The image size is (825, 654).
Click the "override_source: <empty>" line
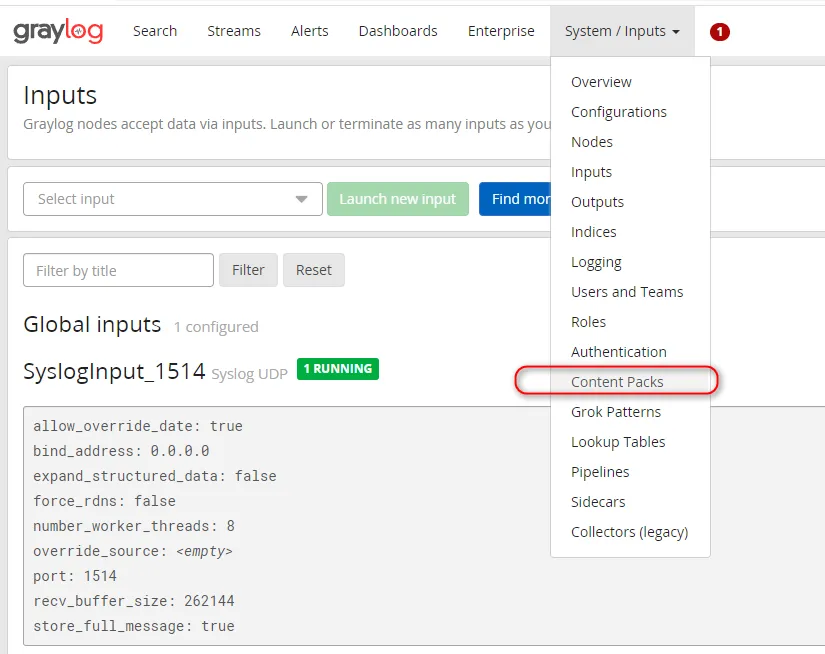click(133, 551)
